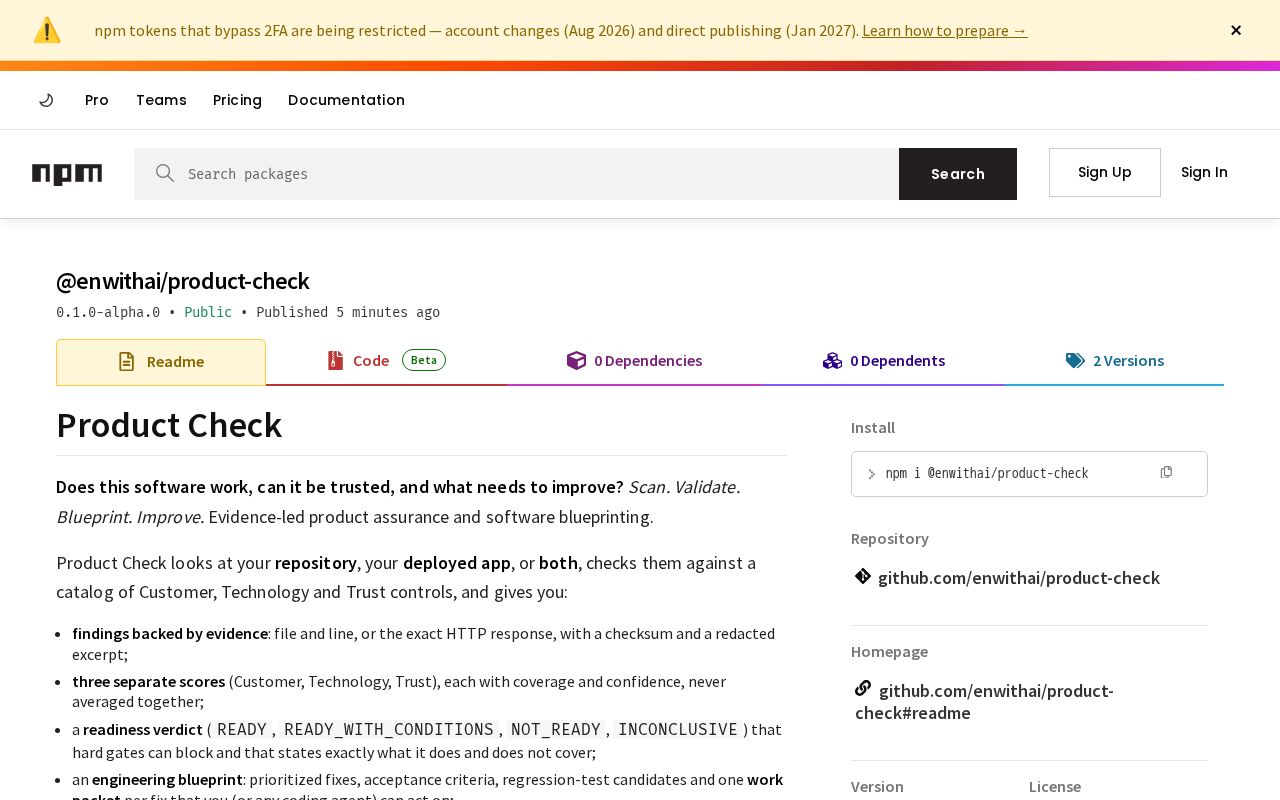Click the INCONCLUSIVE code label
This screenshot has height=800, width=1280.
[x=678, y=730]
